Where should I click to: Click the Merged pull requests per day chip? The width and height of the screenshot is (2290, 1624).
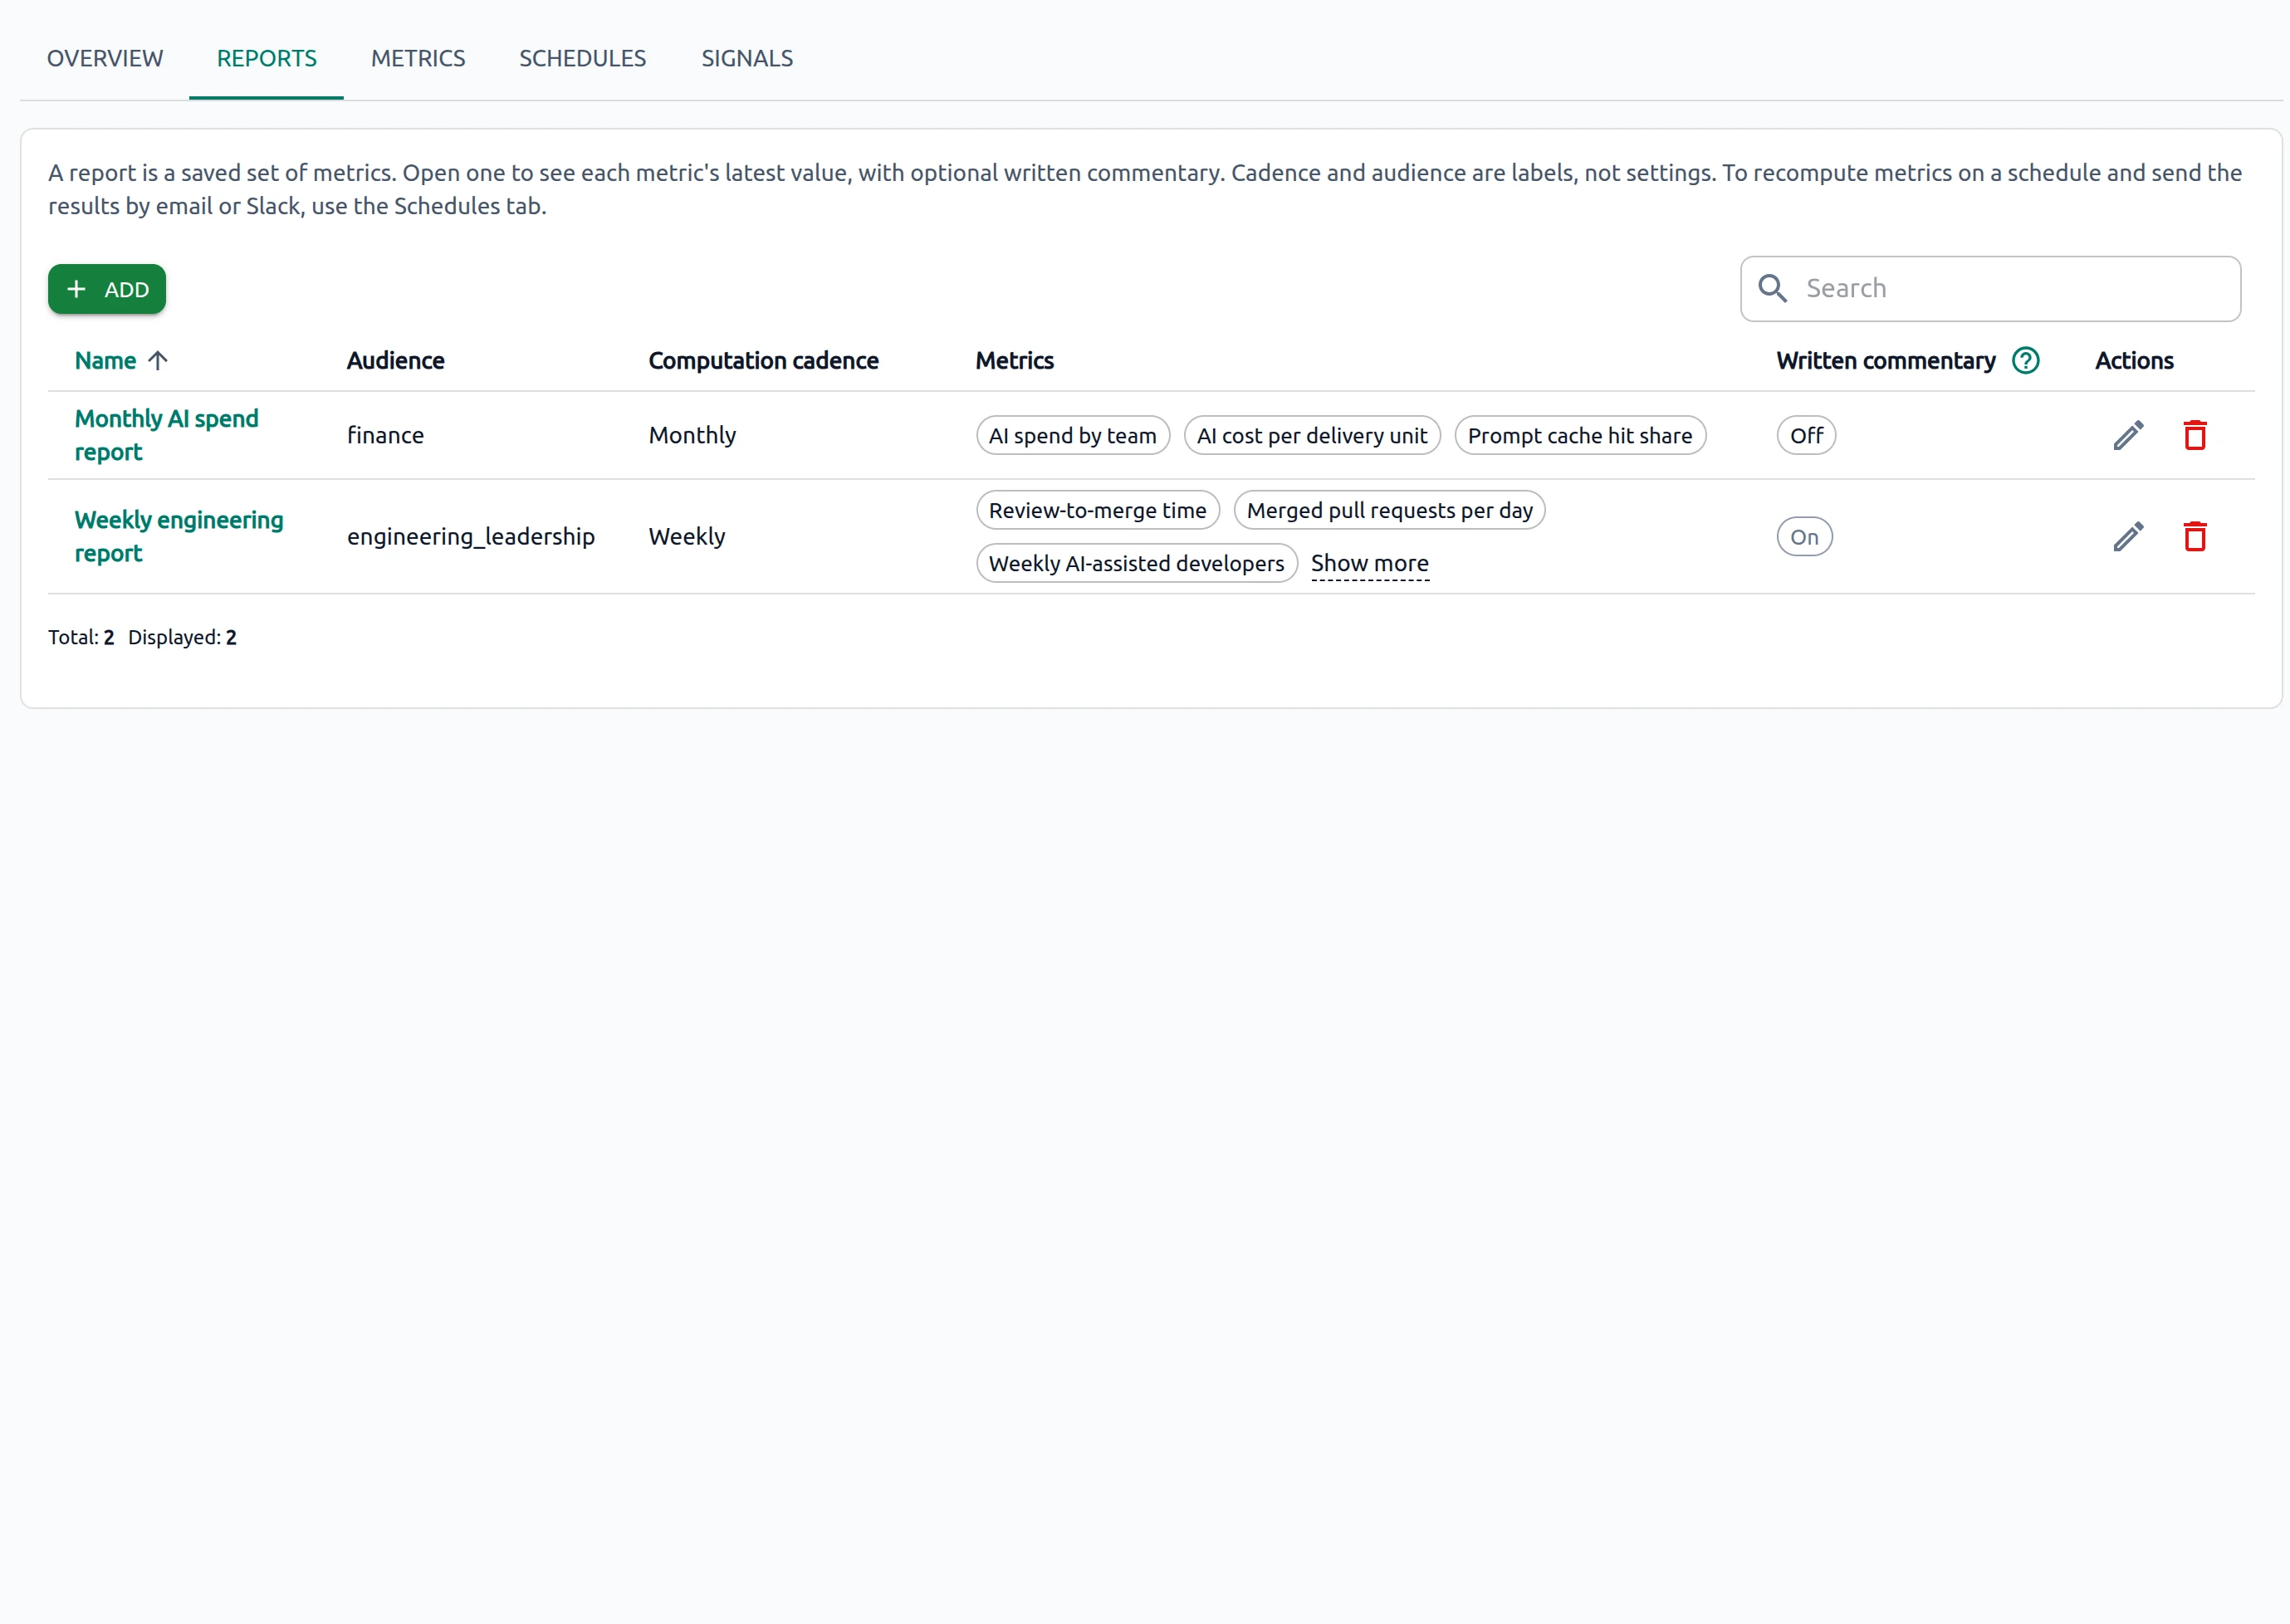point(1390,510)
